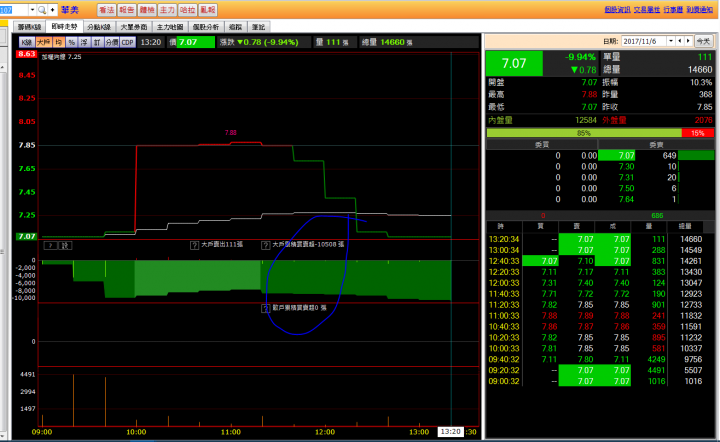The image size is (720, 442).
Task: Toggle the 大戶 chart button
Action: pyautogui.click(x=44, y=42)
